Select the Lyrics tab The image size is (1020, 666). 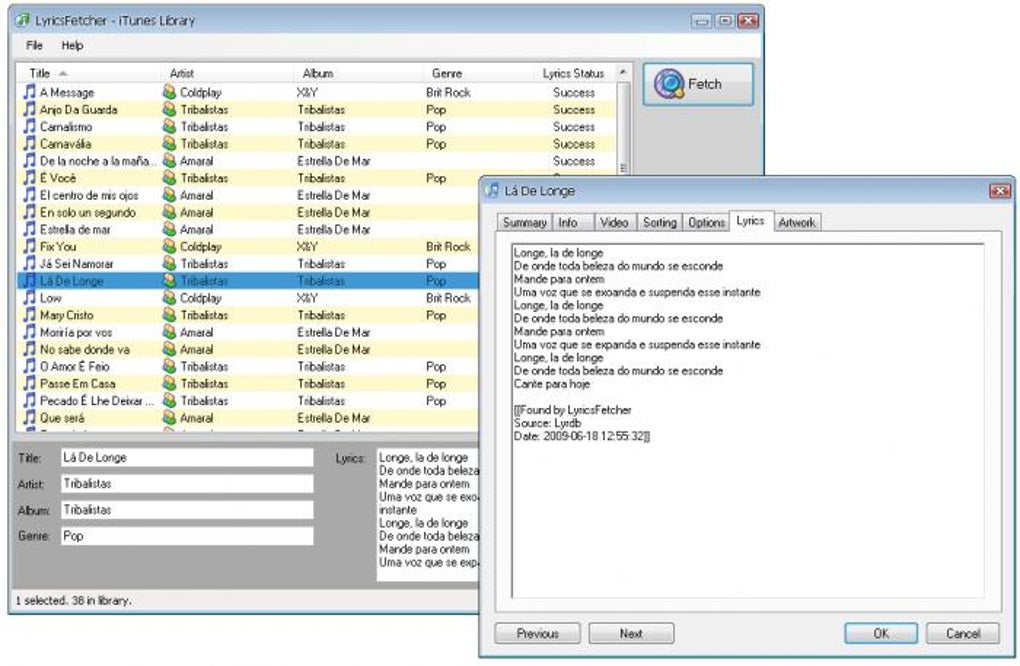tap(751, 221)
